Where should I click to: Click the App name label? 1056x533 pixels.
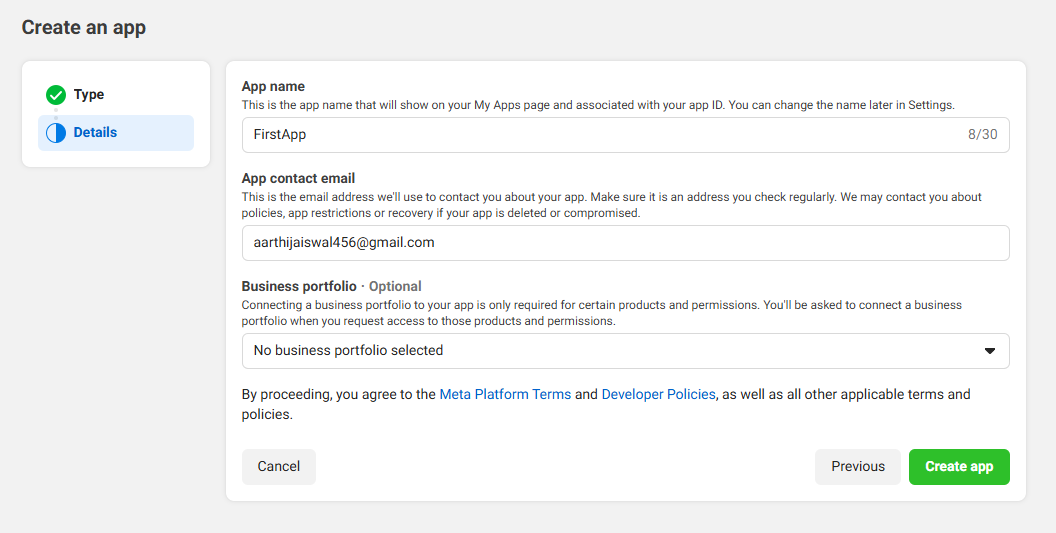pos(273,87)
